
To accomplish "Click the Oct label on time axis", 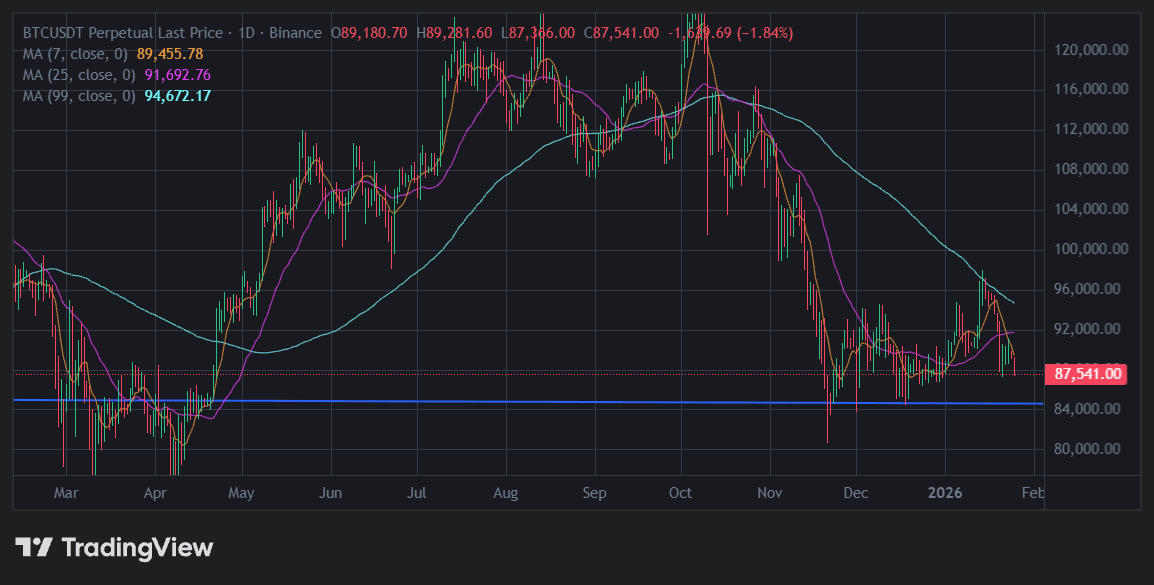I will (681, 492).
